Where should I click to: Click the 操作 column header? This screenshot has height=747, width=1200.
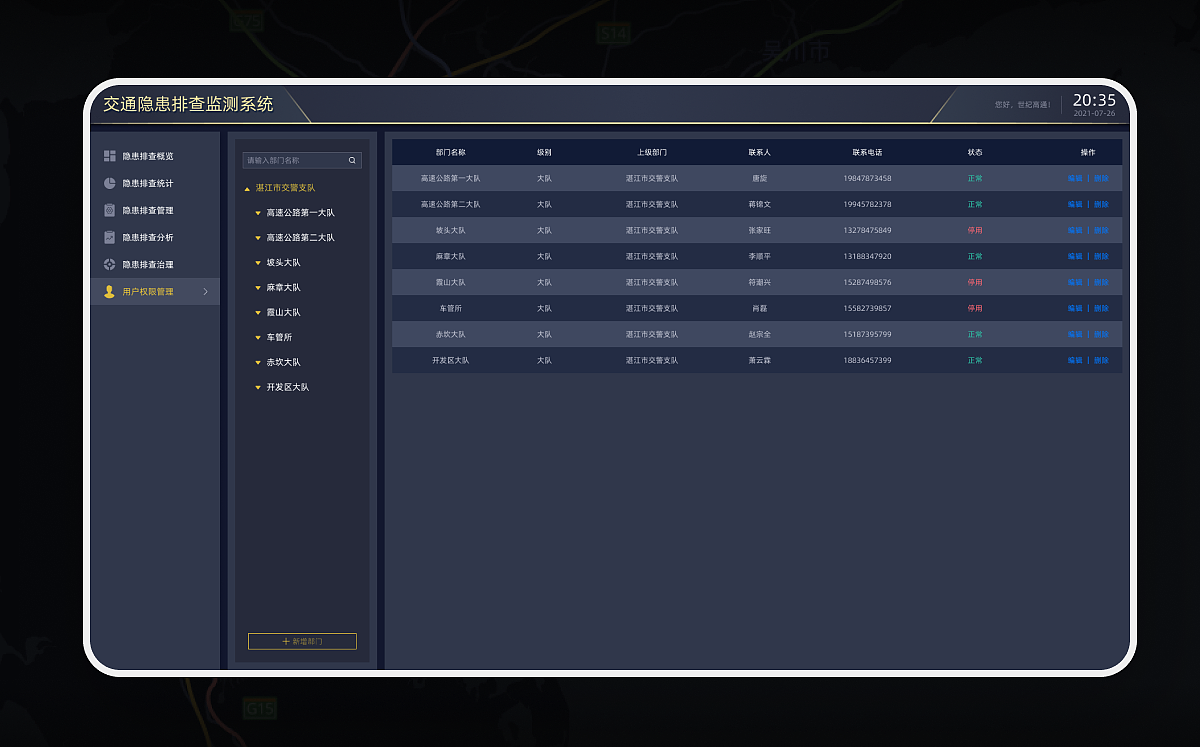coord(1088,152)
